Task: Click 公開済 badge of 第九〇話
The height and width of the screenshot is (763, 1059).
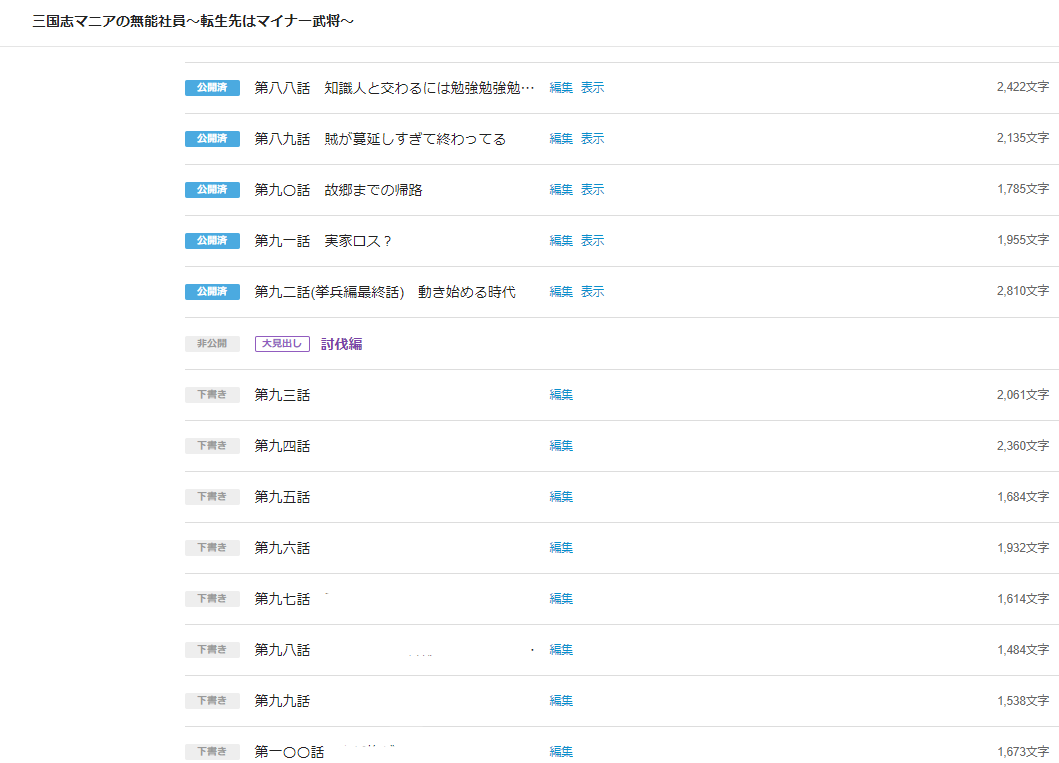Action: click(212, 190)
